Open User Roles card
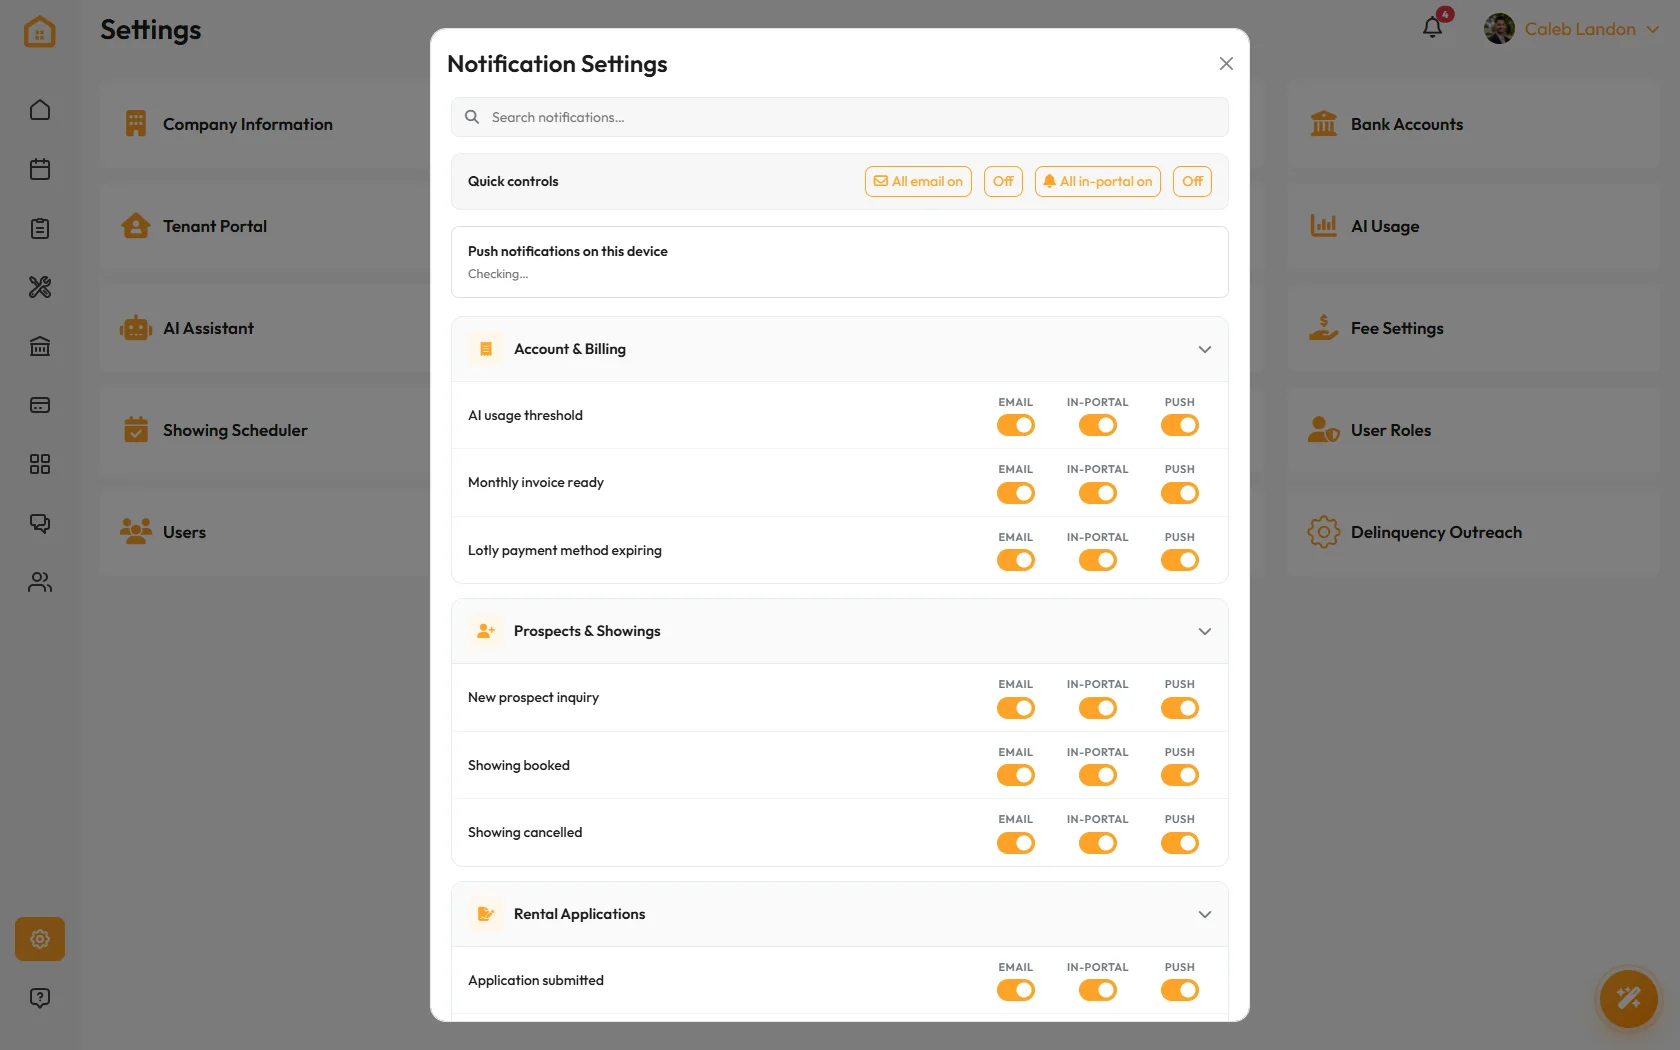This screenshot has width=1680, height=1050. [x=1474, y=430]
